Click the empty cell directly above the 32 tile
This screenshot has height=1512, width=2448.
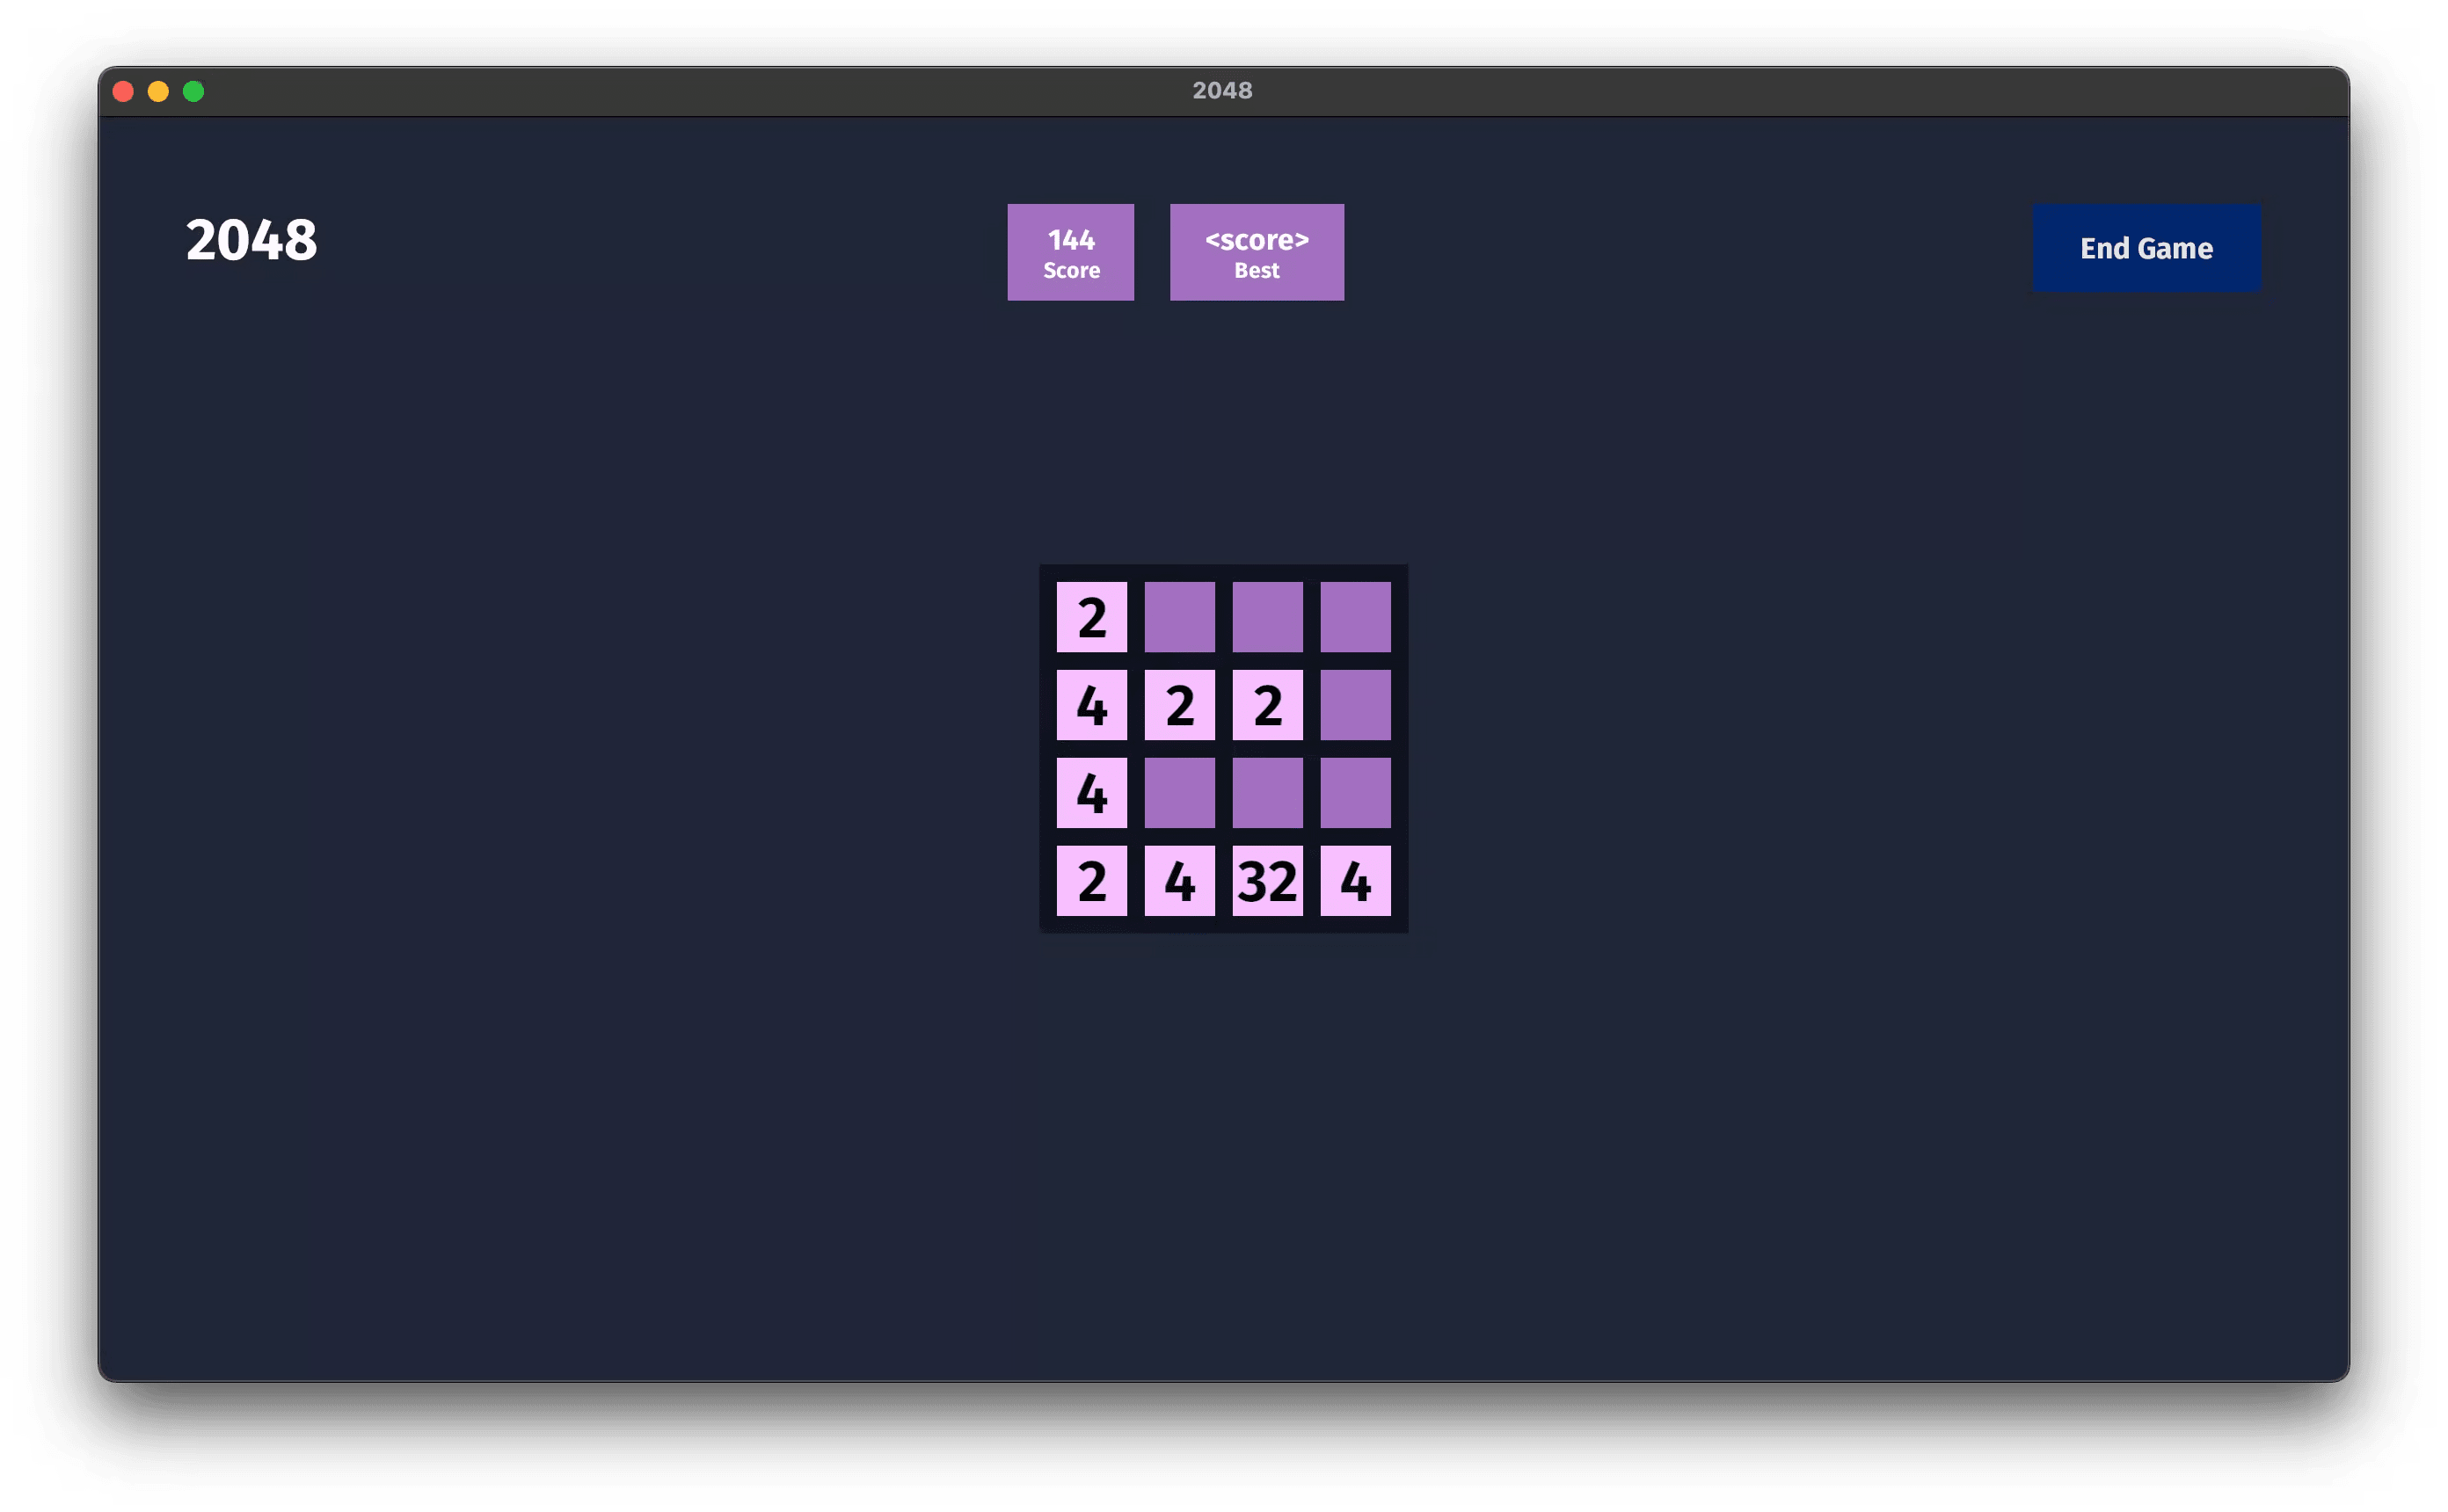click(1267, 792)
